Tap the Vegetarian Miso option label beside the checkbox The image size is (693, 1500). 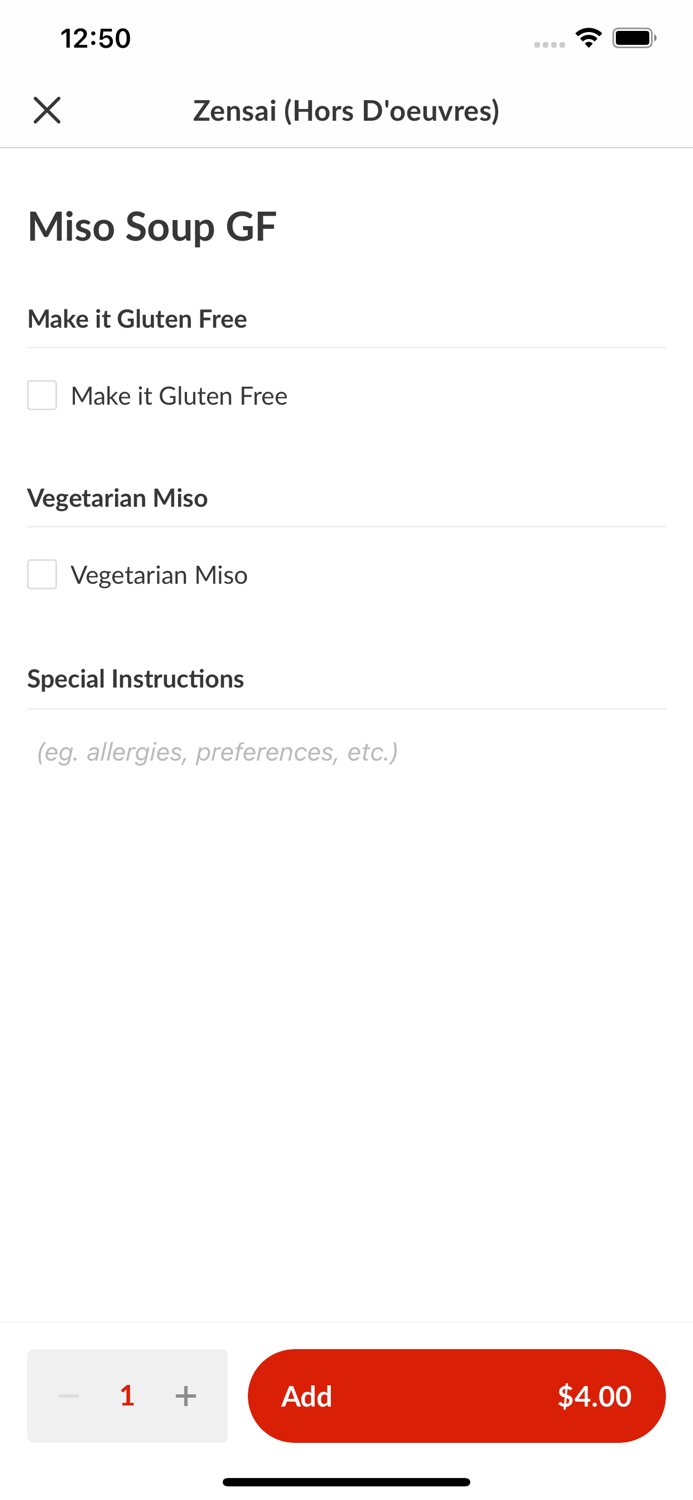tap(159, 575)
